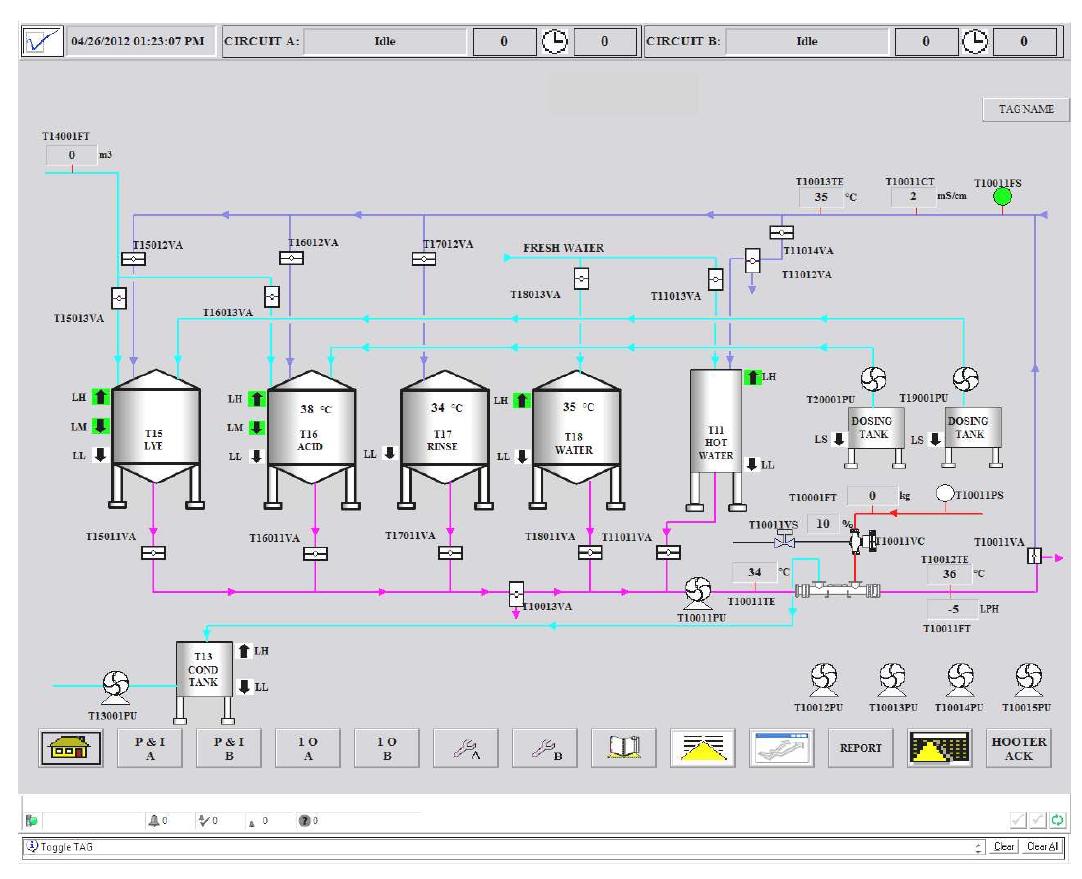The image size is (1082, 879).
Task: Acknowledge hooter with HOOTER ACK
Action: click(x=1019, y=748)
